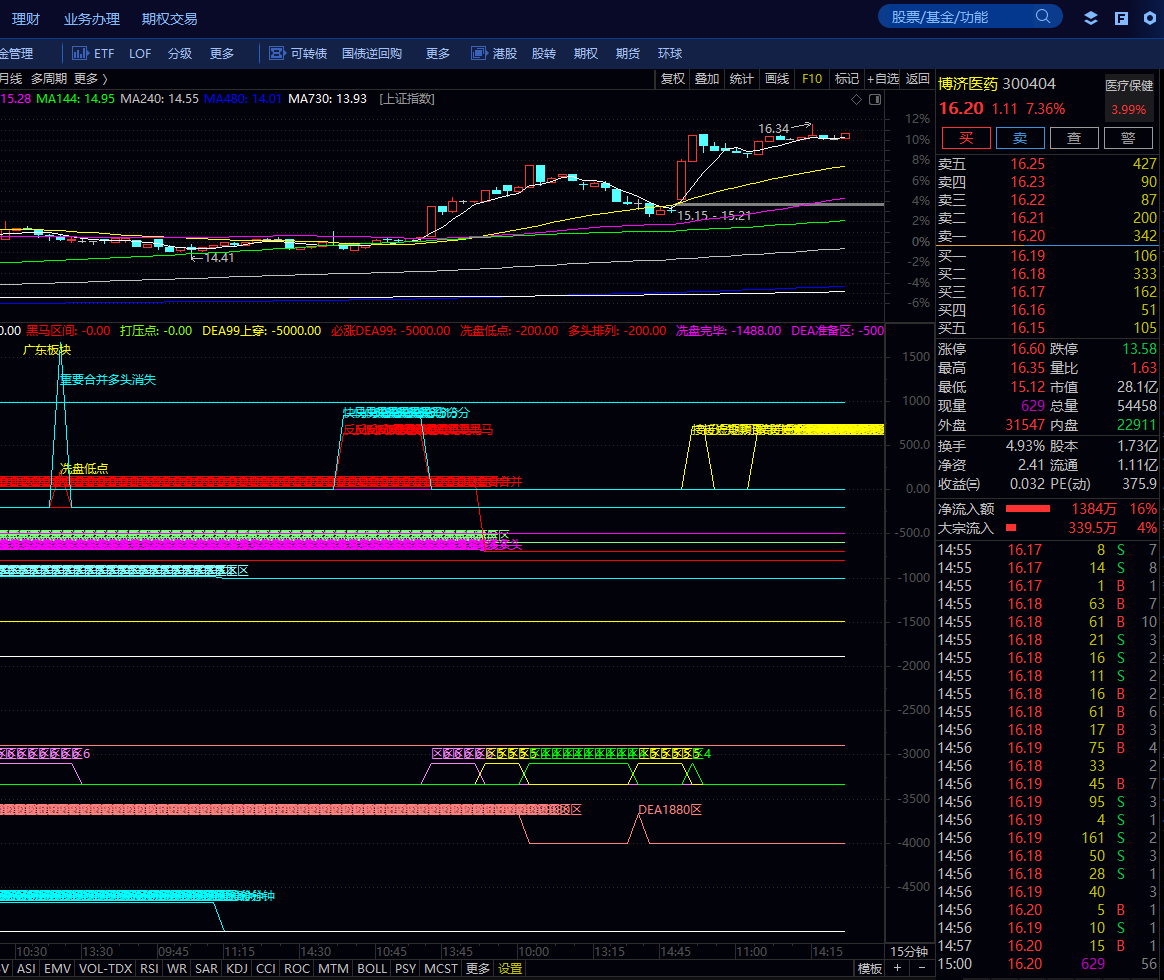Click the ETF chart icon
Image resolution: width=1164 pixels, height=980 pixels.
click(x=79, y=53)
